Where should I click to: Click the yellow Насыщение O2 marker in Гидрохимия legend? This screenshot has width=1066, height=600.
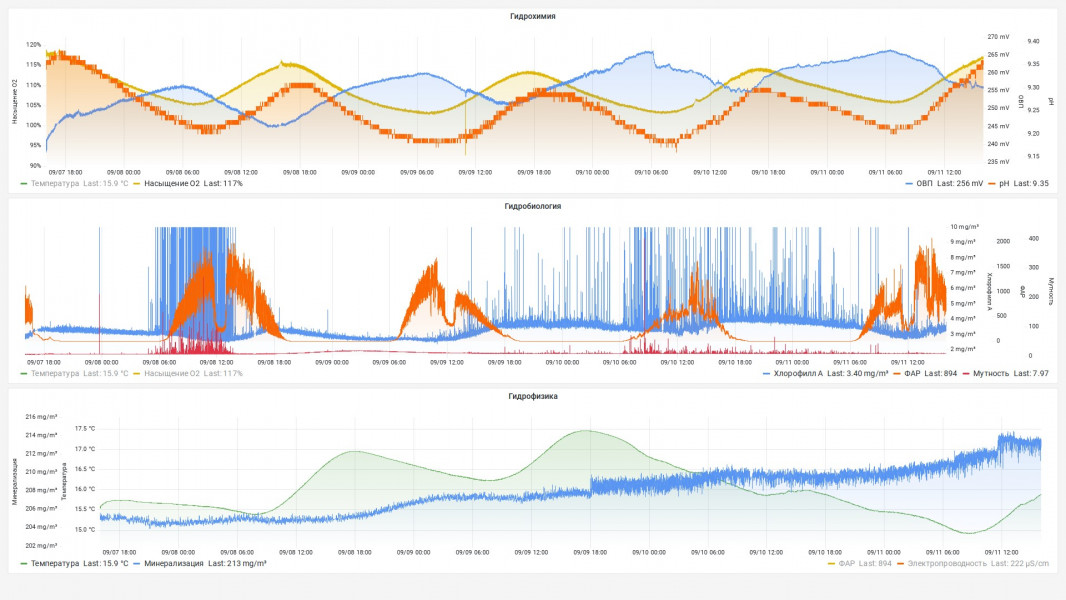[137, 184]
